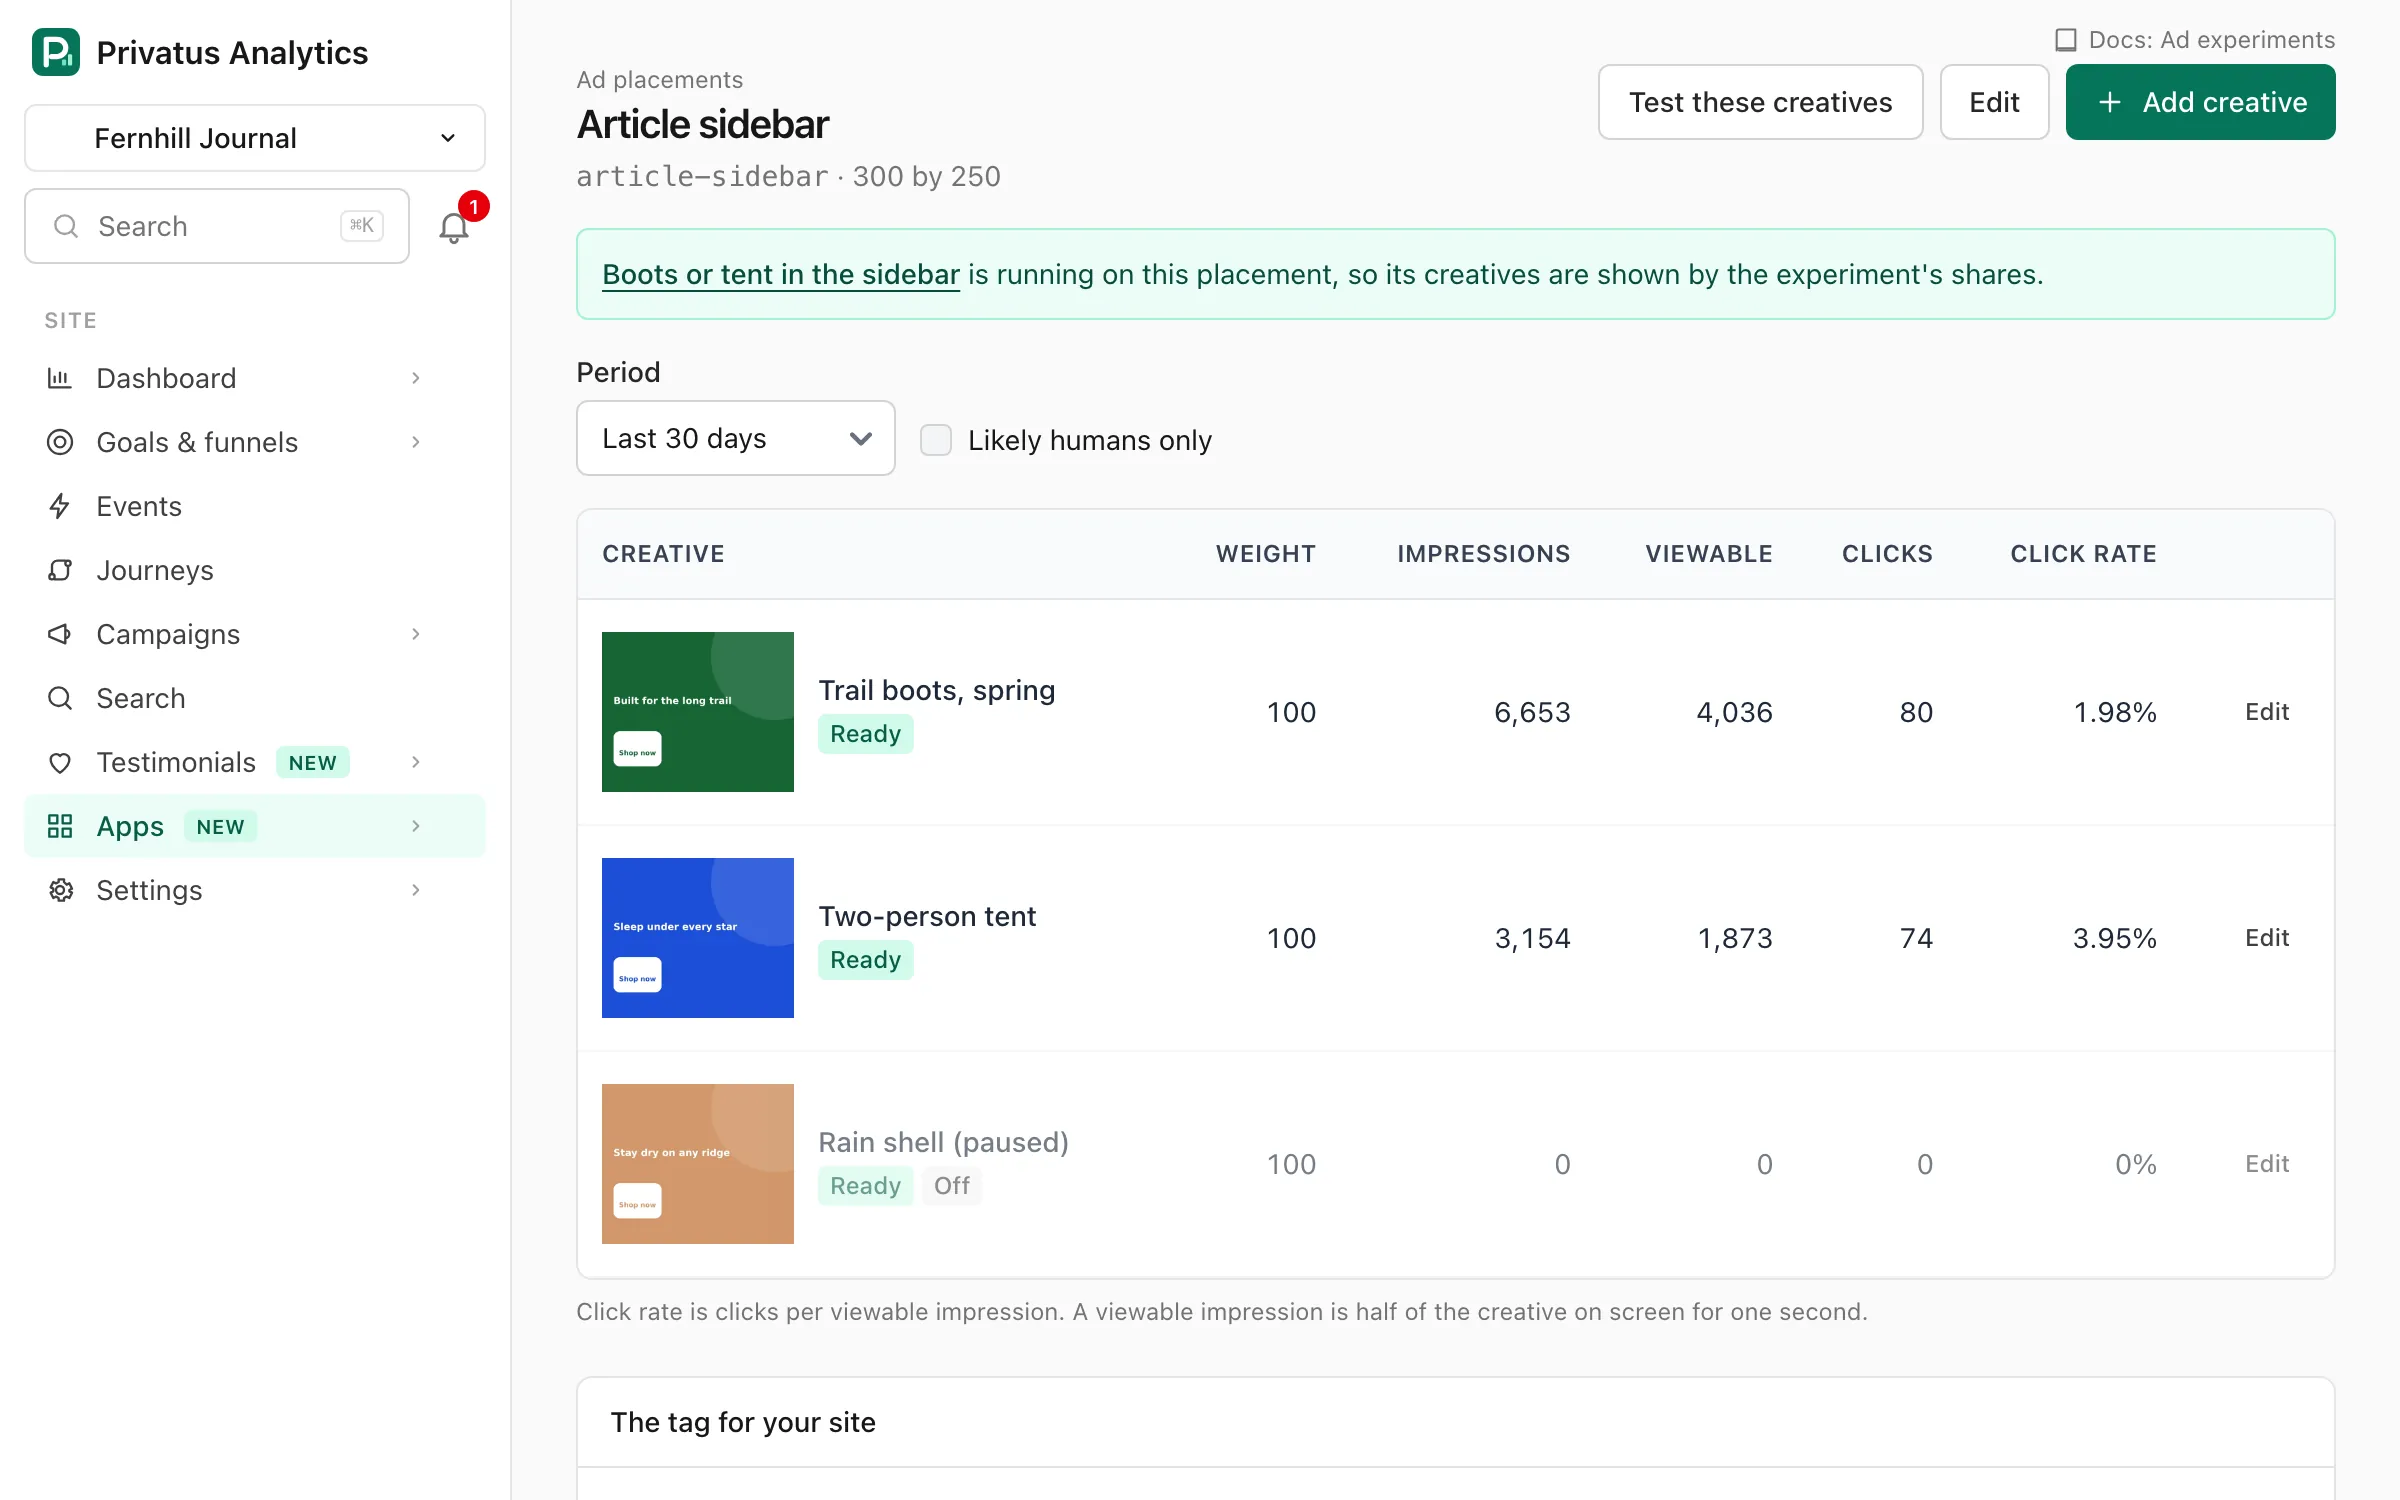
Task: Open the Fernhill Journal site selector
Action: point(255,138)
